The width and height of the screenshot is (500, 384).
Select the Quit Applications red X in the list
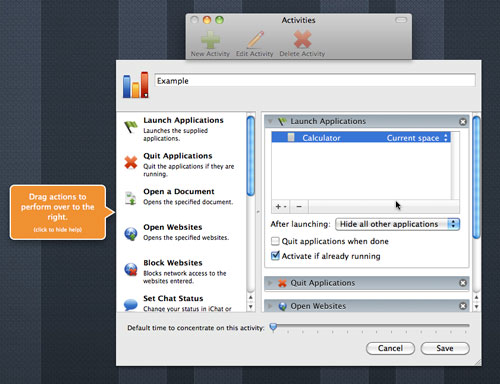(131, 162)
